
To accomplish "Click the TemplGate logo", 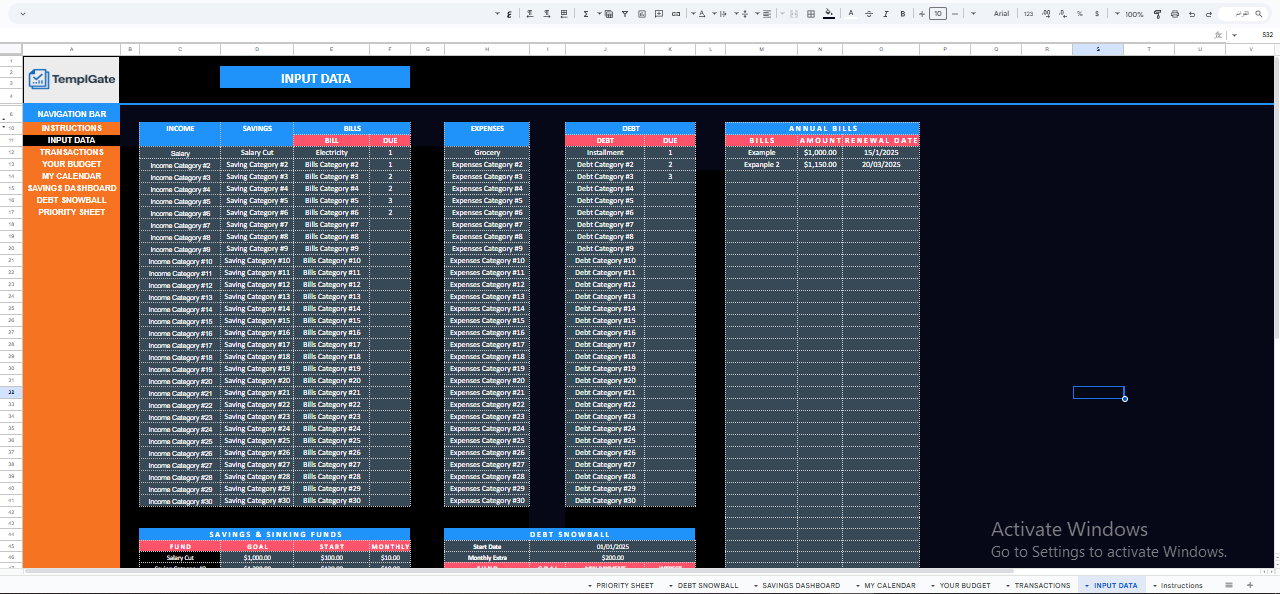I will pos(71,79).
